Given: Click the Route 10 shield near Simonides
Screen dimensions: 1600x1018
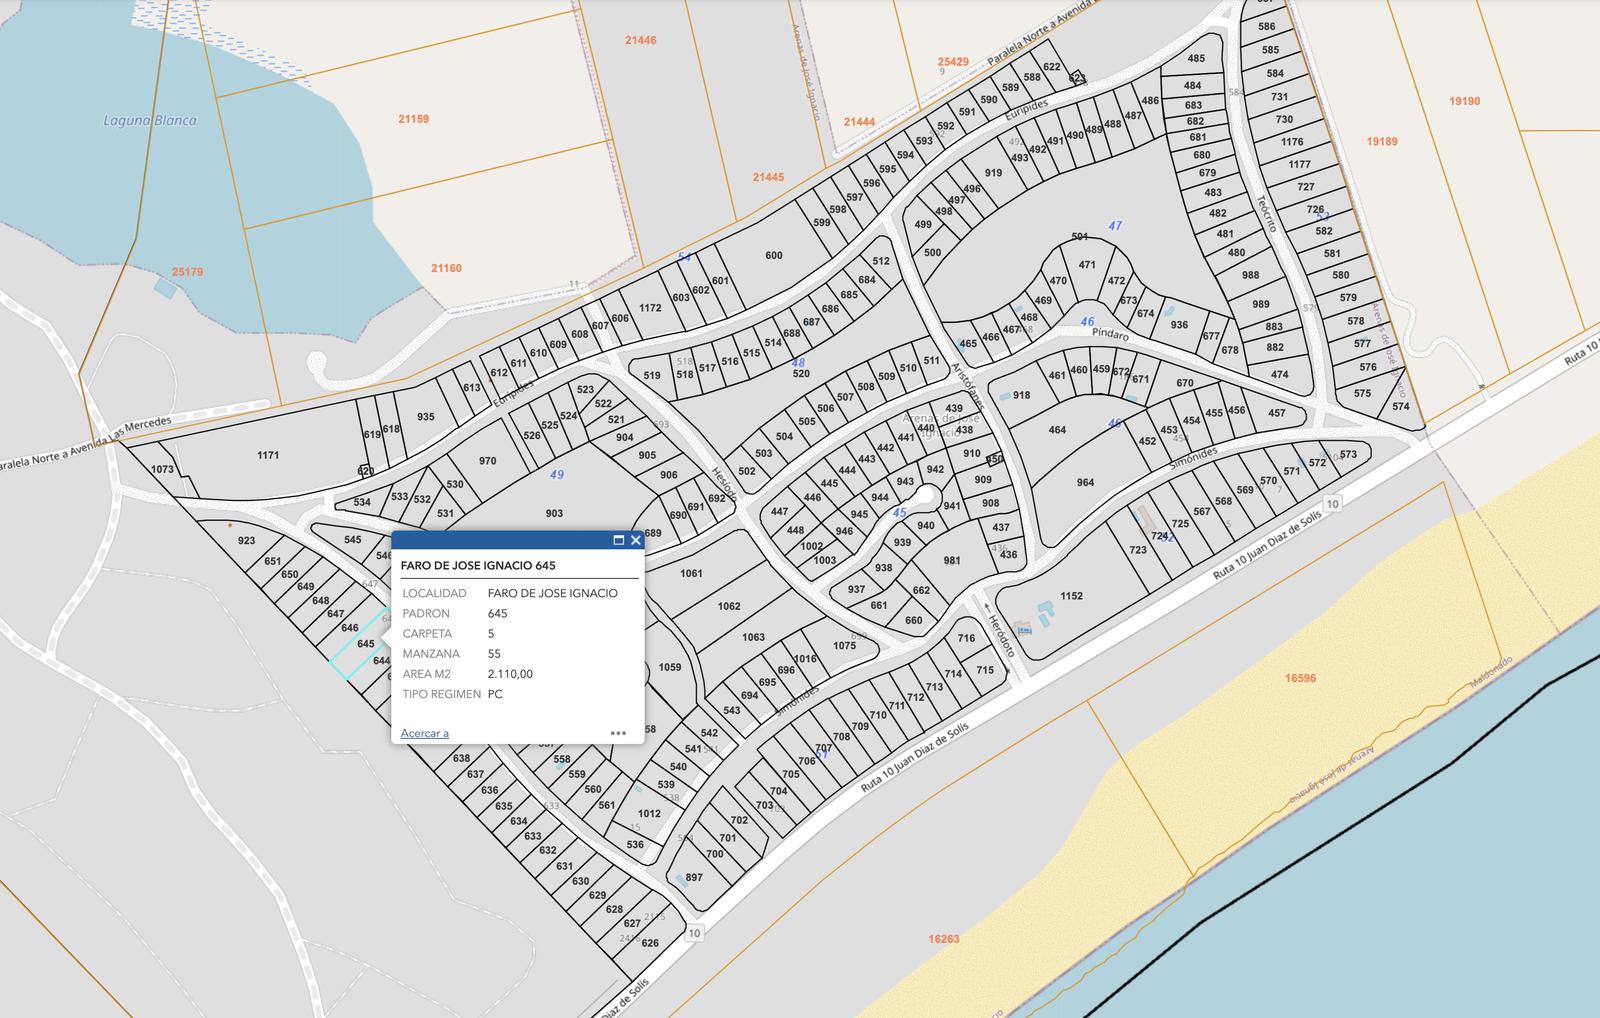Looking at the screenshot, I should tap(1331, 503).
